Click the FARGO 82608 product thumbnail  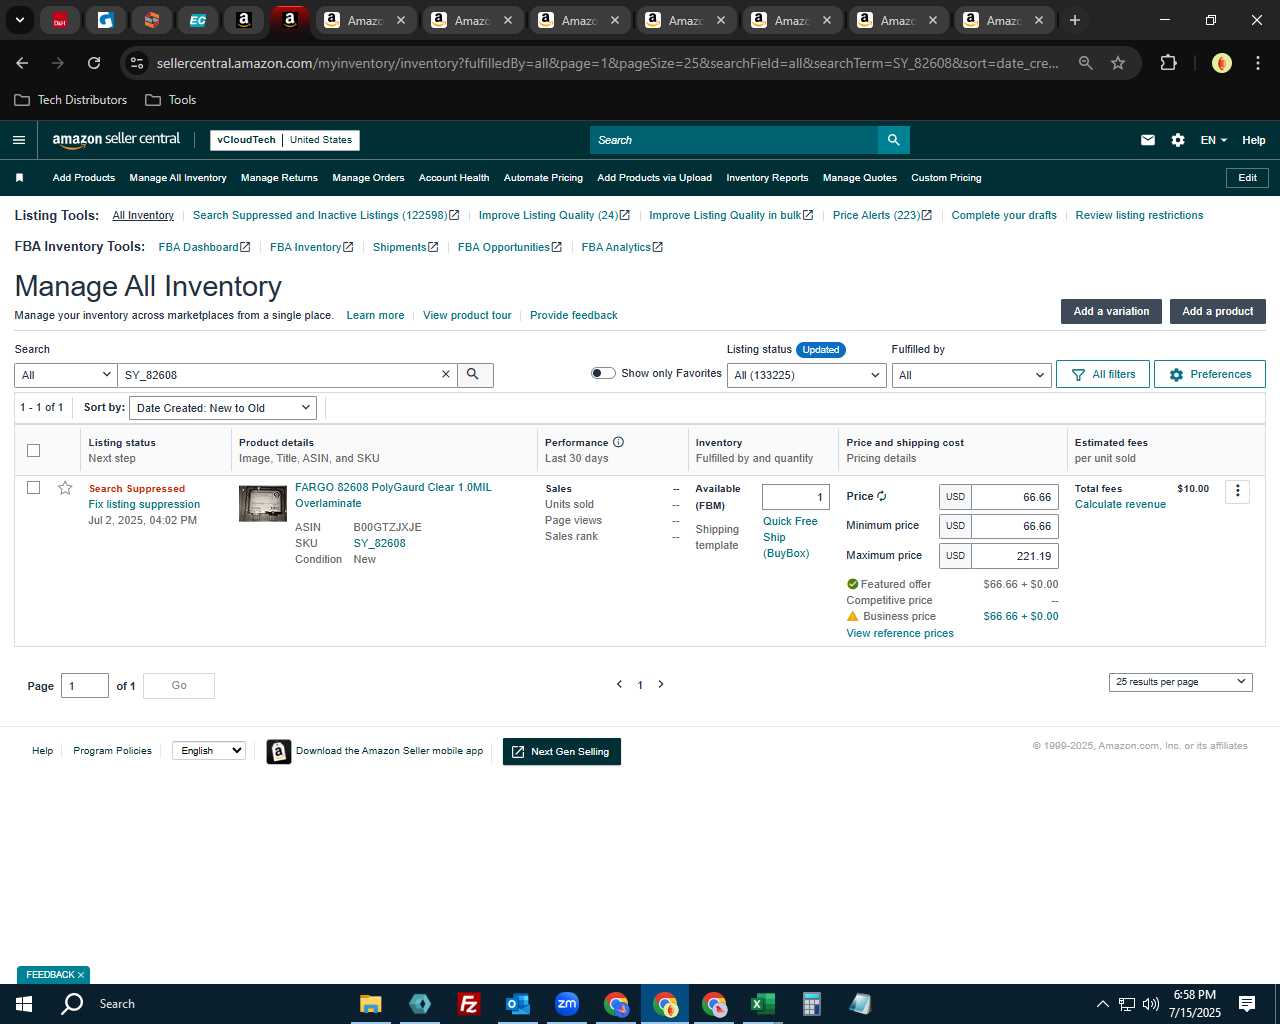263,504
